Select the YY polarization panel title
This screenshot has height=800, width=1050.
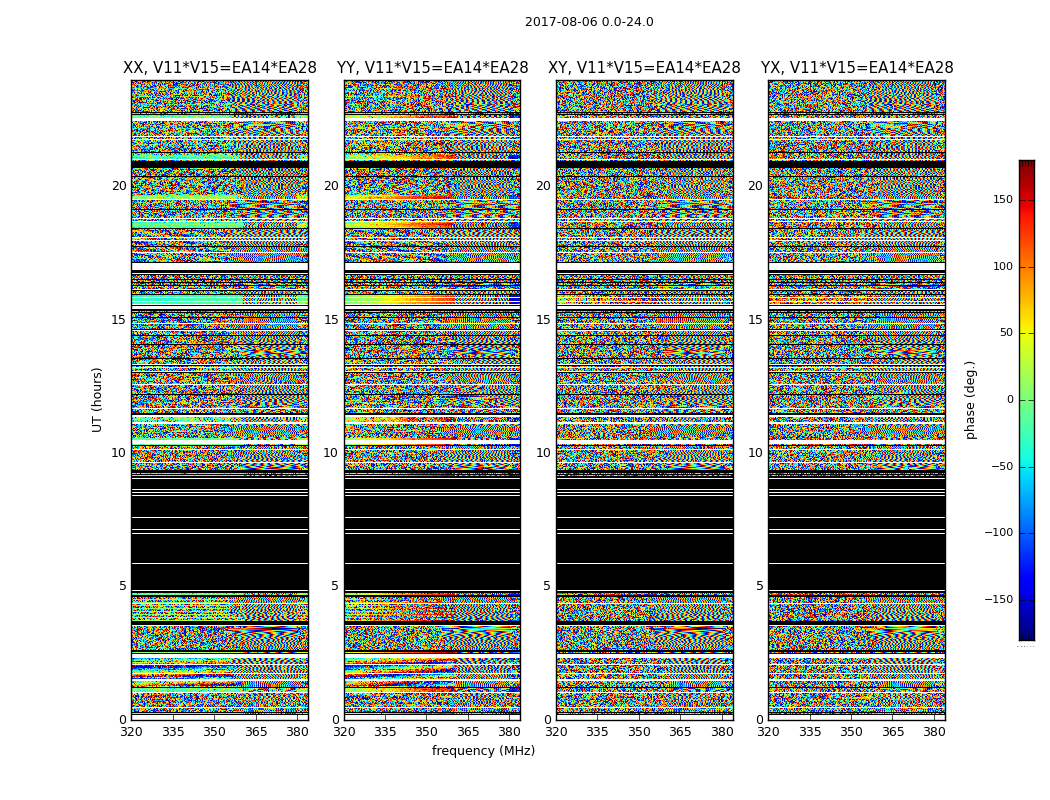coord(432,68)
